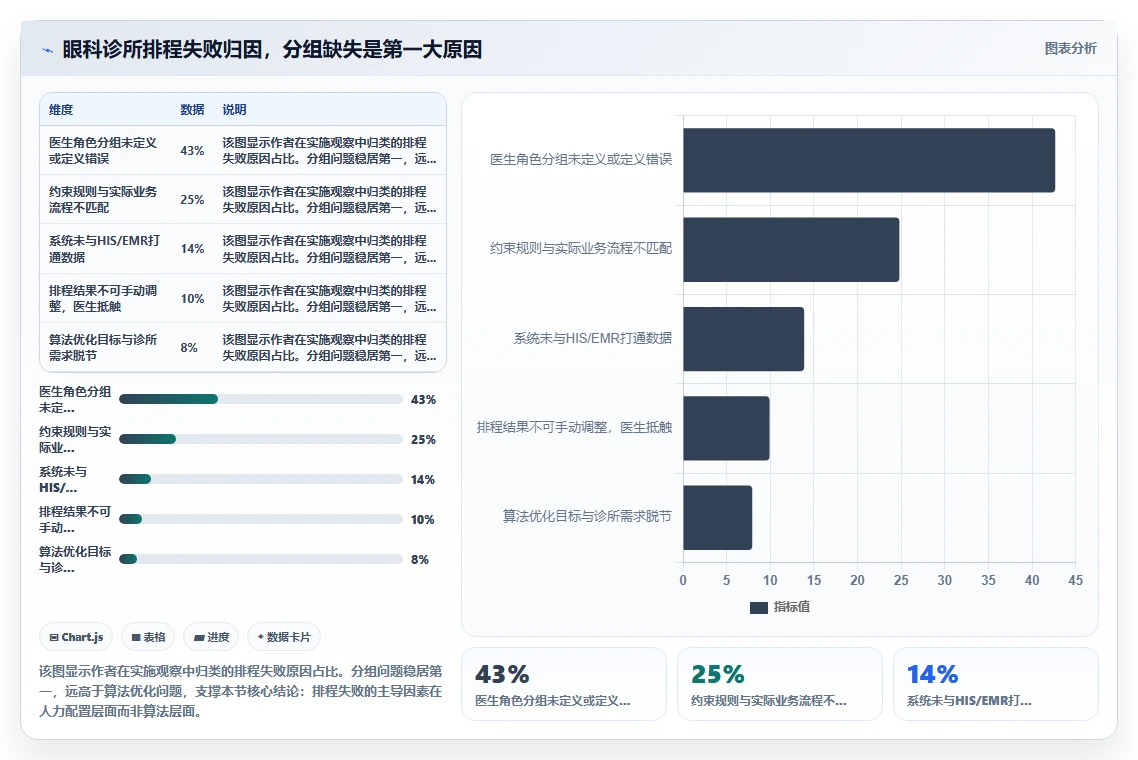Click the 指标值 legend label
Viewport: 1138px width, 760px height.
792,607
